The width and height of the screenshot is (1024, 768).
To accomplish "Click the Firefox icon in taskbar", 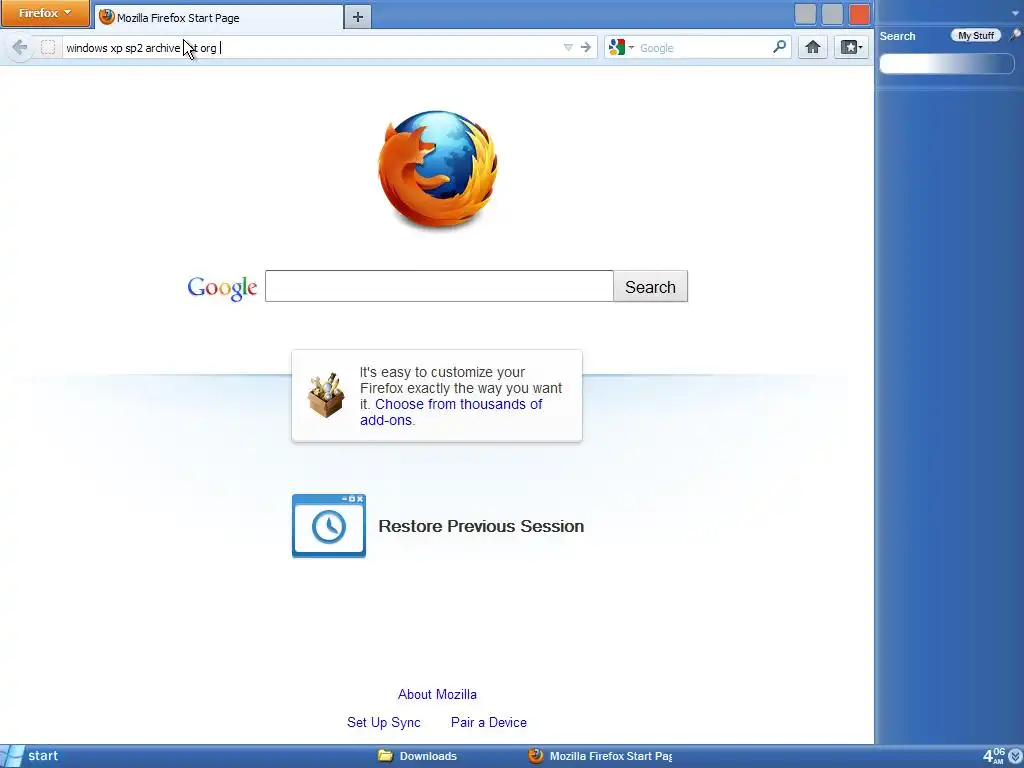I will coord(536,756).
